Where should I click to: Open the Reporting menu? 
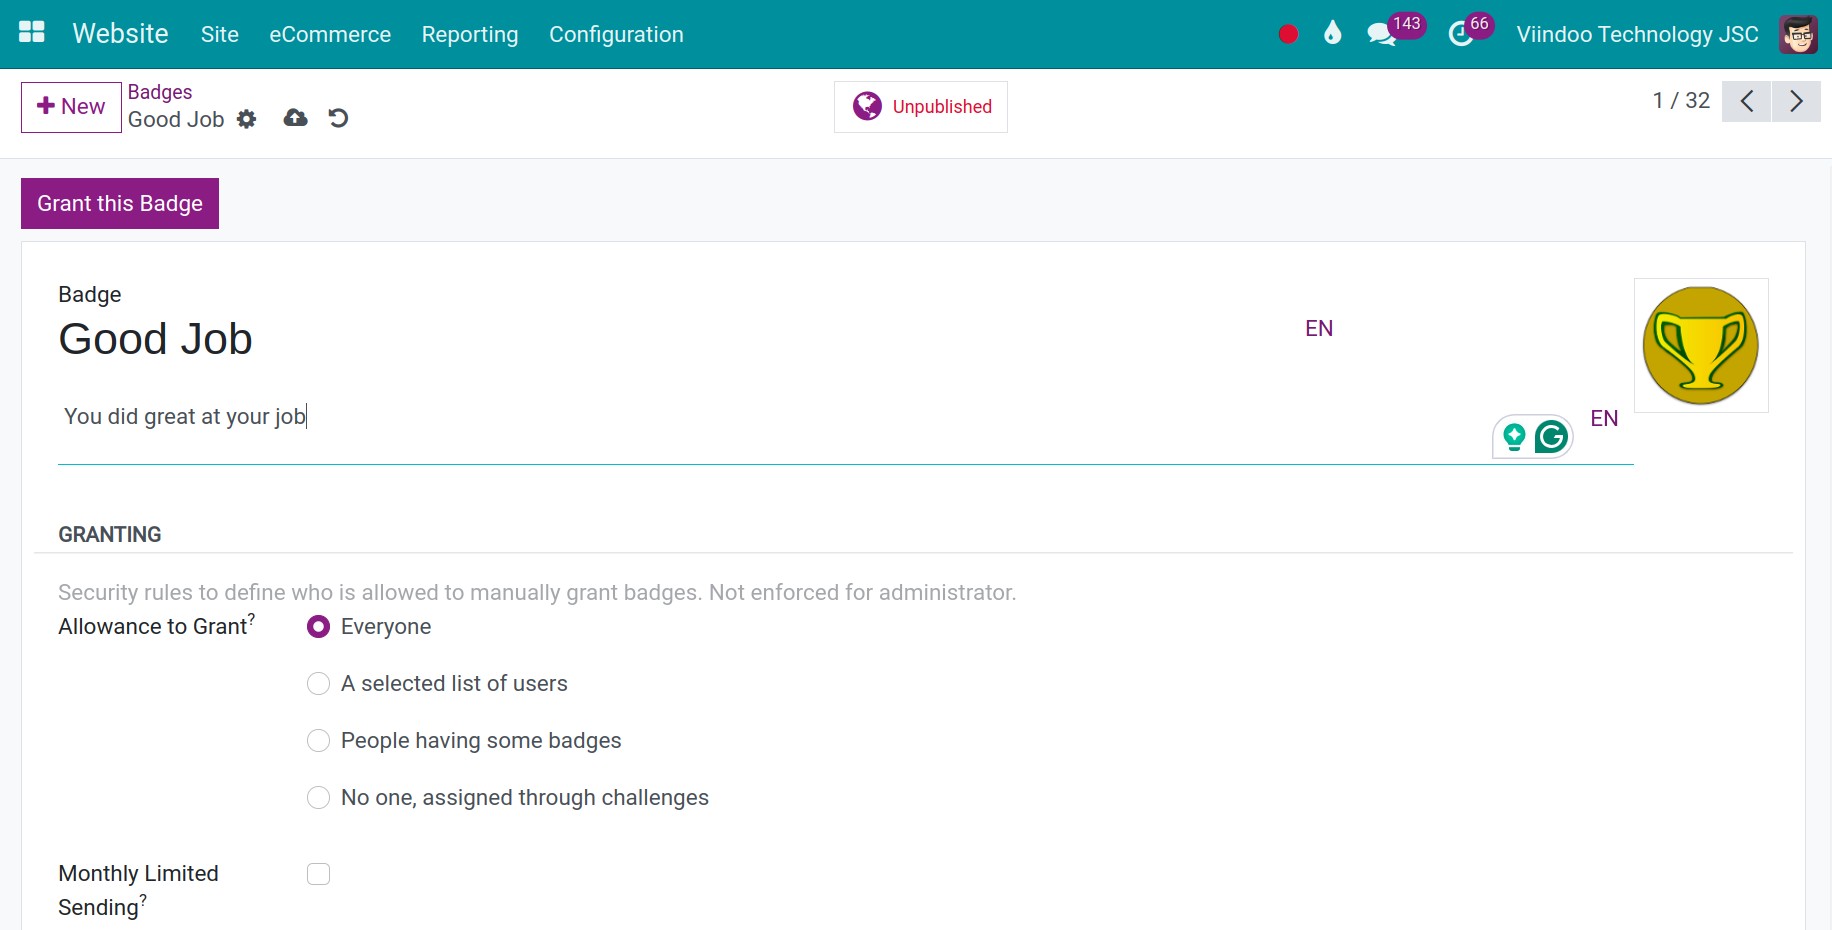(x=470, y=34)
